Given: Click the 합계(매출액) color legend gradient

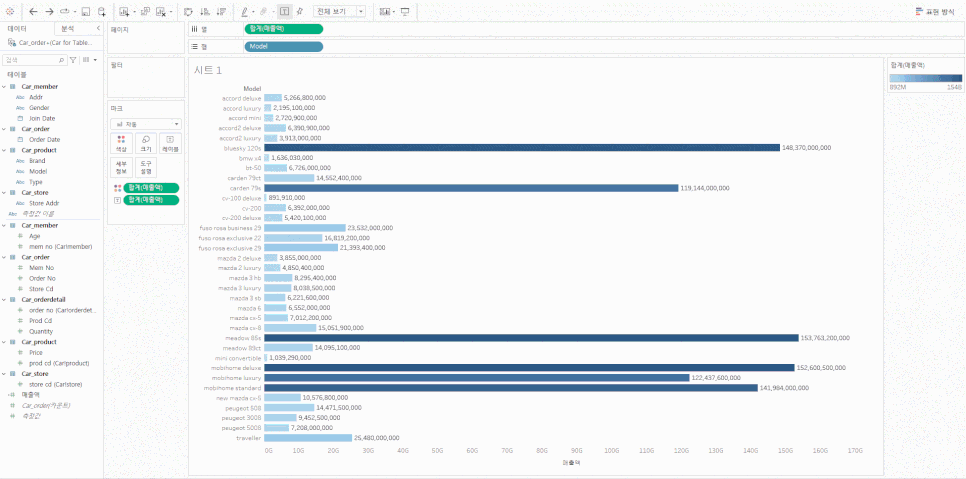Looking at the screenshot, I should coord(925,78).
